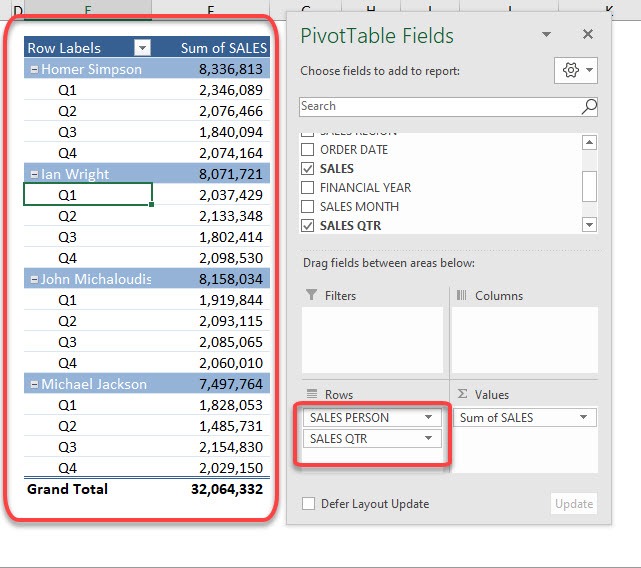Open the Row Labels filter dropdown
Viewport: 641px width, 568px height.
tap(142, 48)
